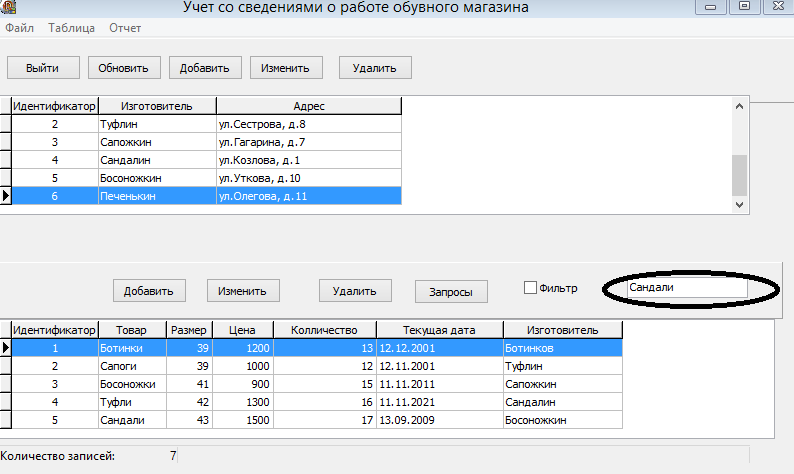Click the record count value 7
This screenshot has width=794, height=474.
(x=173, y=456)
